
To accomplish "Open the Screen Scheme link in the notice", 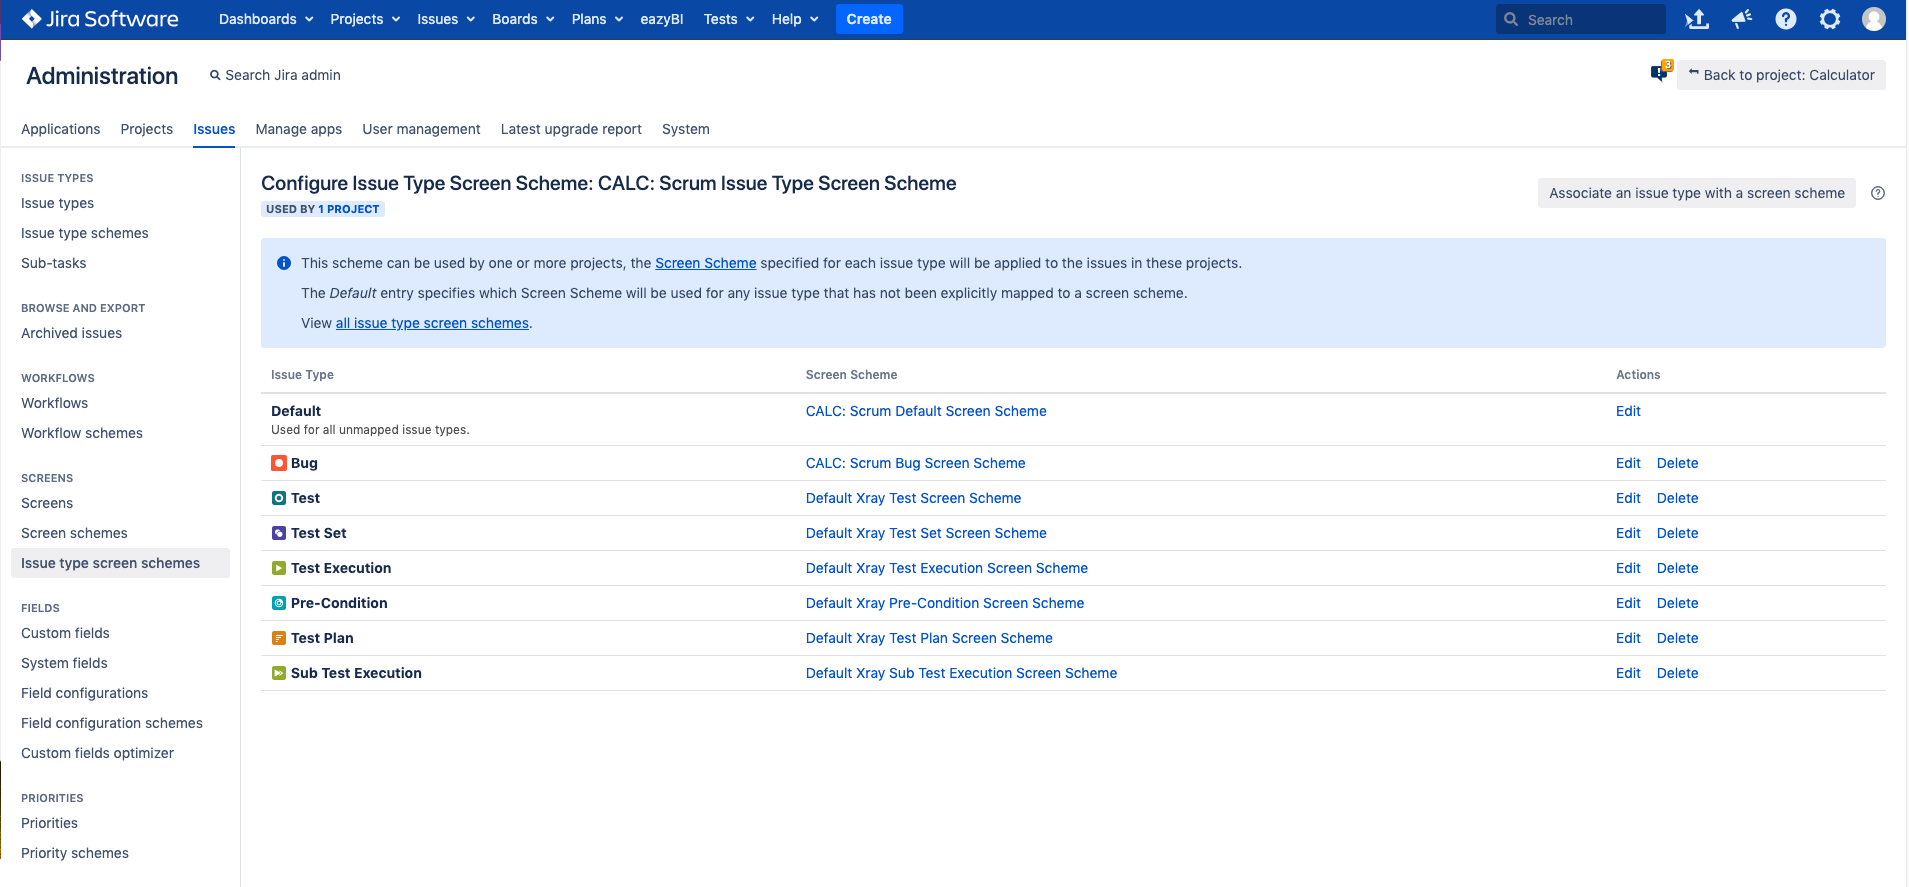I will point(706,263).
